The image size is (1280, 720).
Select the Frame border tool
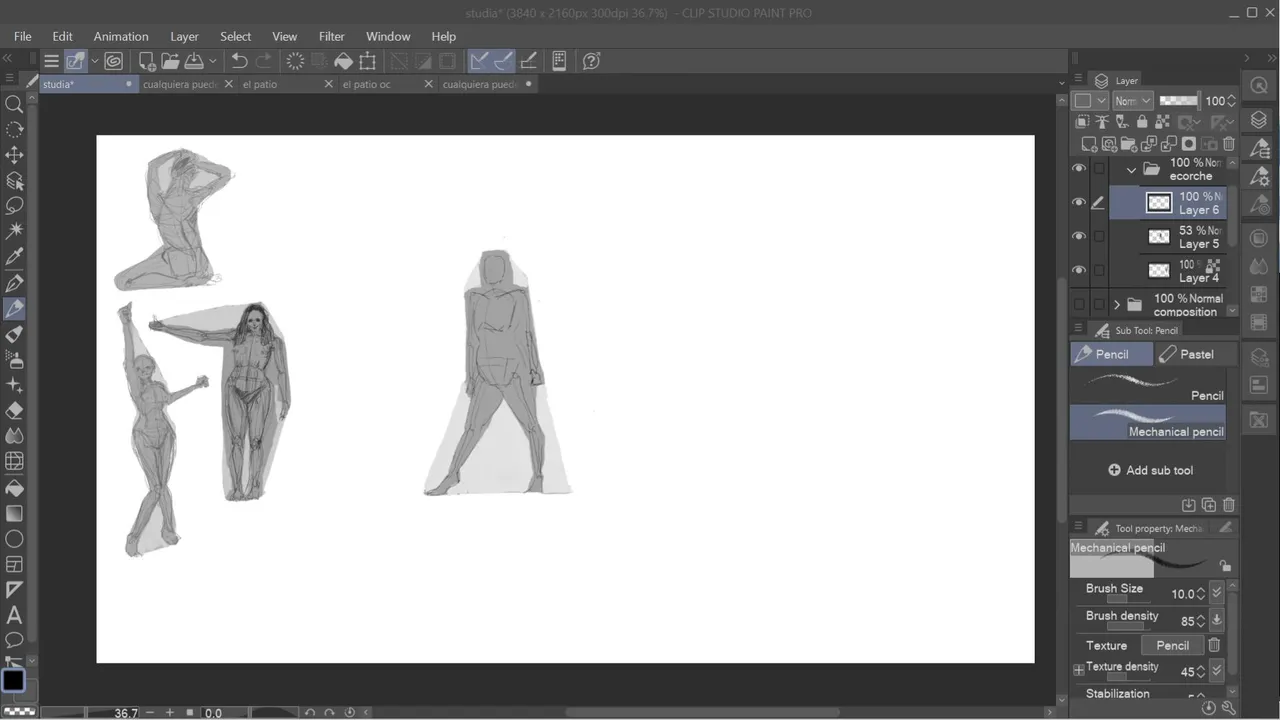click(14, 564)
